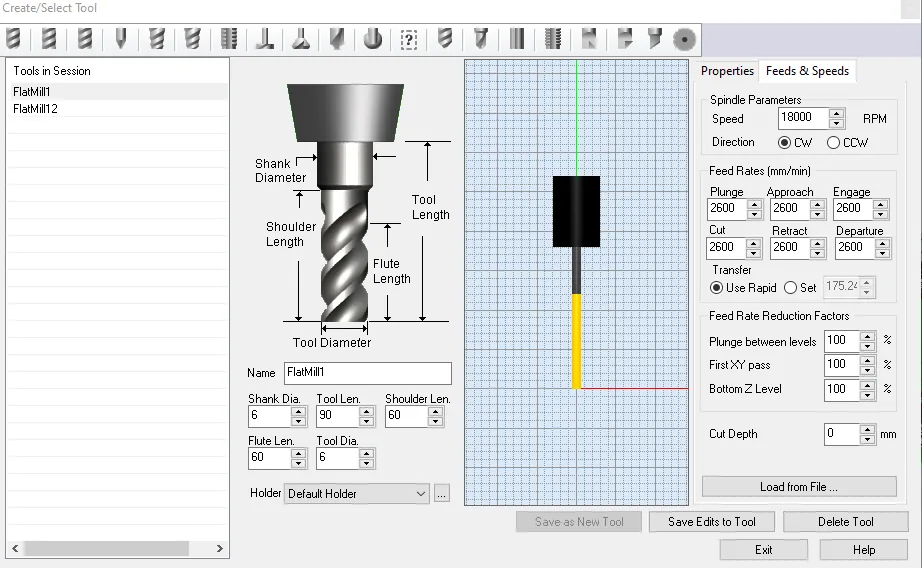
Task: Set spindle direction to CW
Action: (x=784, y=142)
